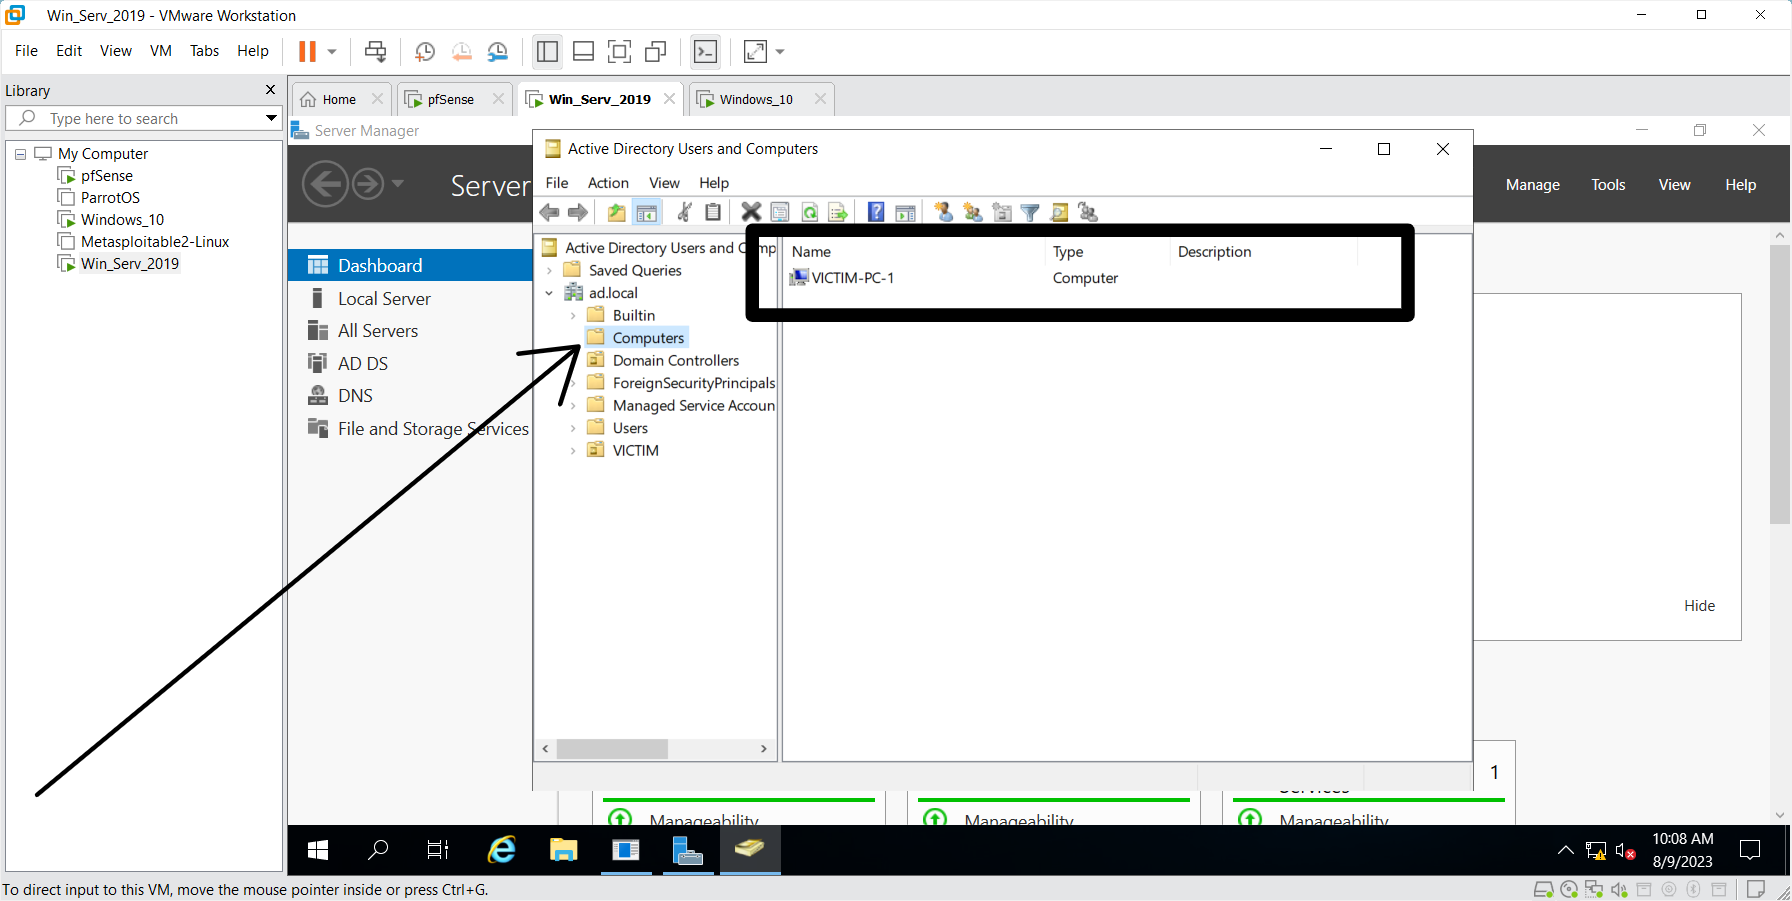The height and width of the screenshot is (901, 1792).
Task: Click the sound card status icon
Action: tap(1618, 889)
